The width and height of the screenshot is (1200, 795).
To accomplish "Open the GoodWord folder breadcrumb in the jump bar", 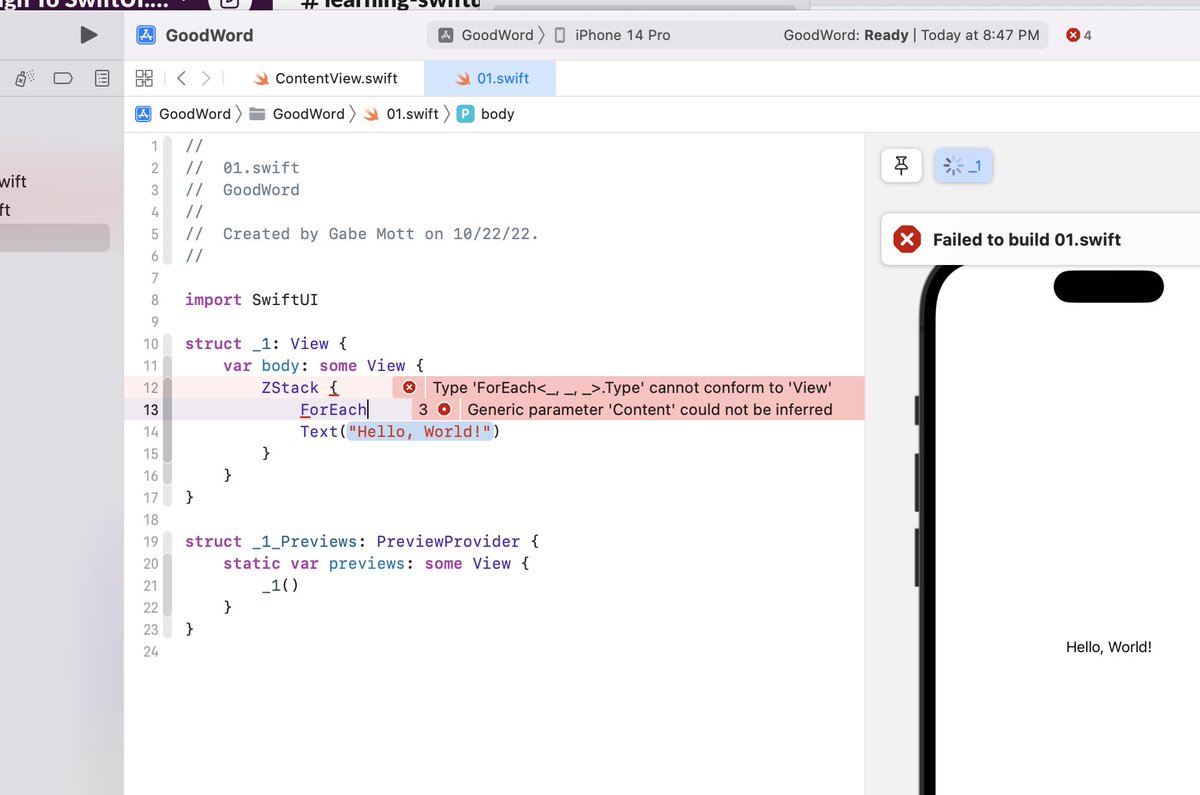I will point(297,114).
